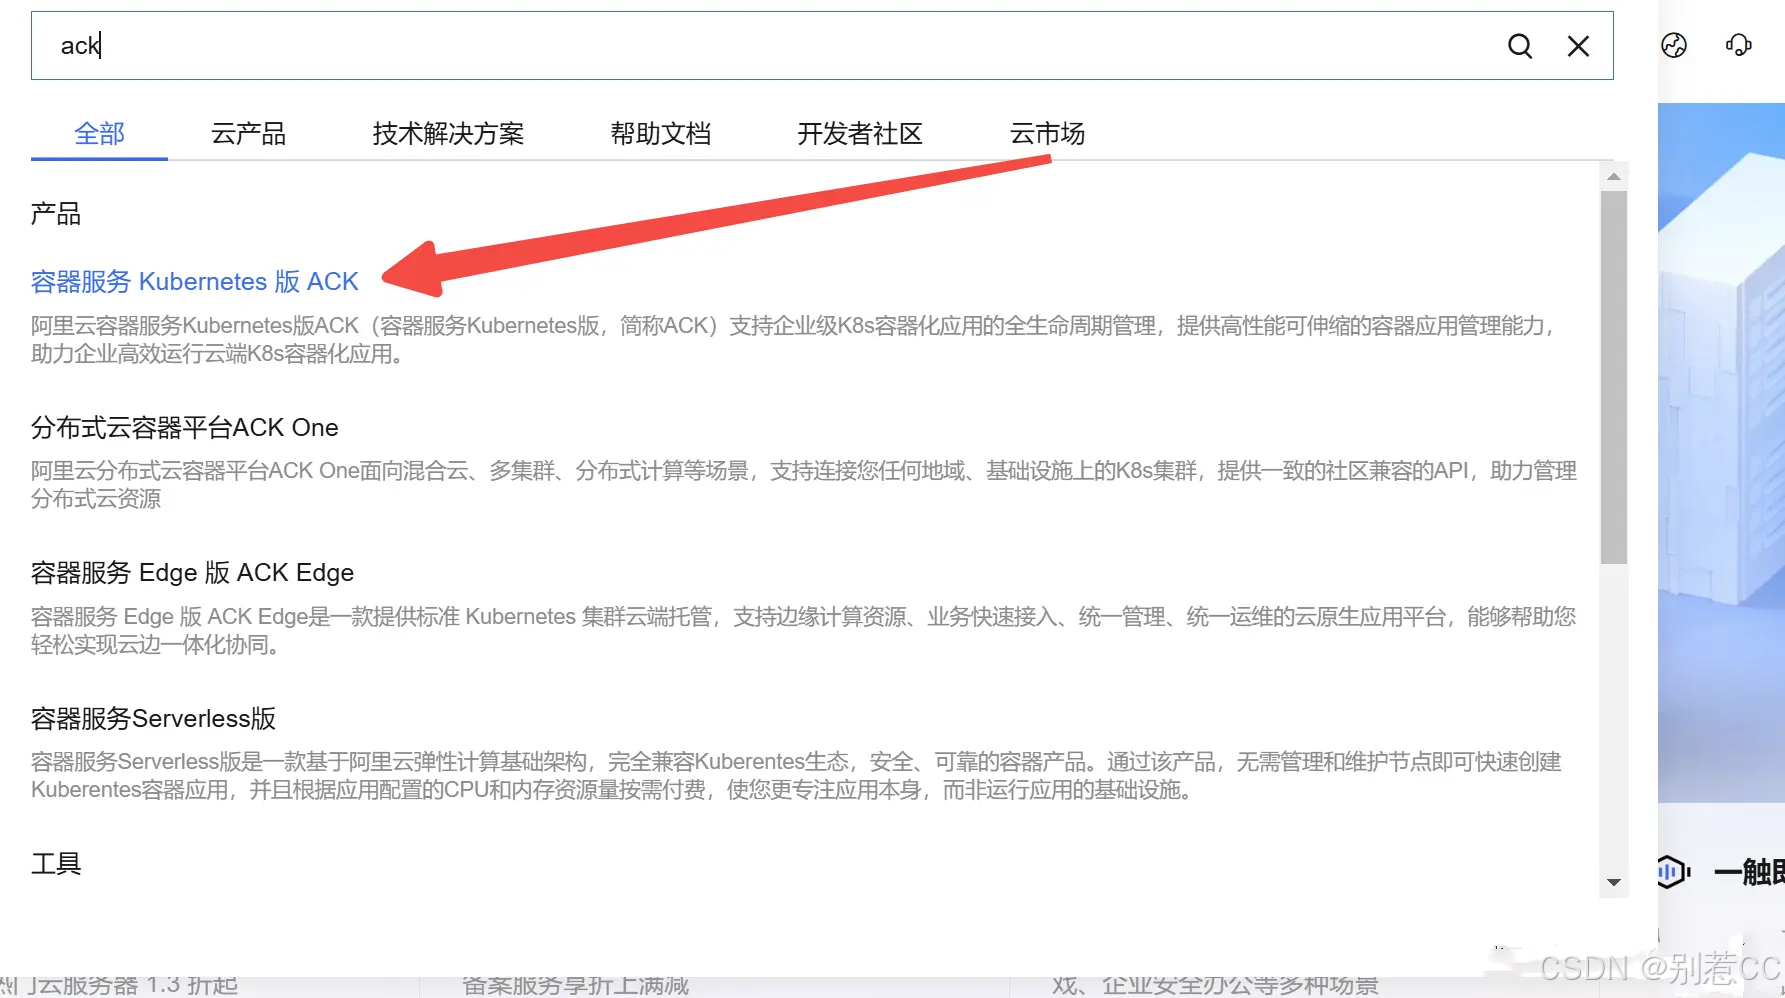Viewport: 1785px width, 998px height.
Task: Click the 产品 section heading
Action: (x=56, y=214)
